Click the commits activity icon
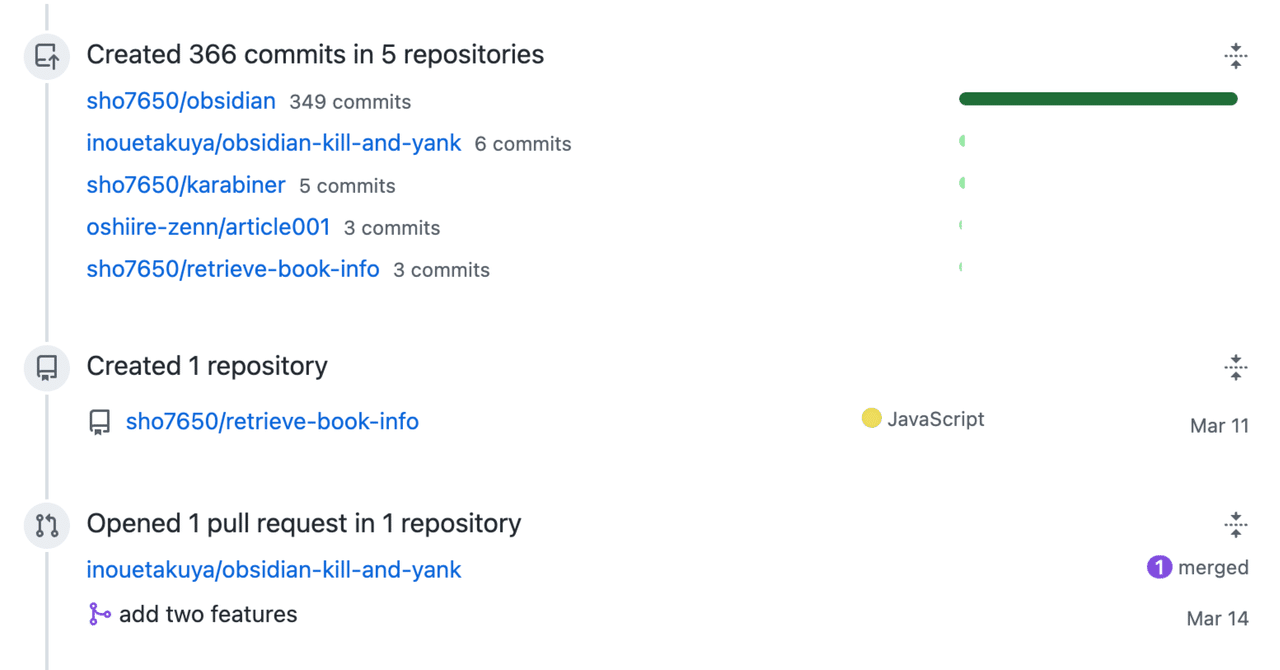This screenshot has width=1280, height=670. [45, 56]
